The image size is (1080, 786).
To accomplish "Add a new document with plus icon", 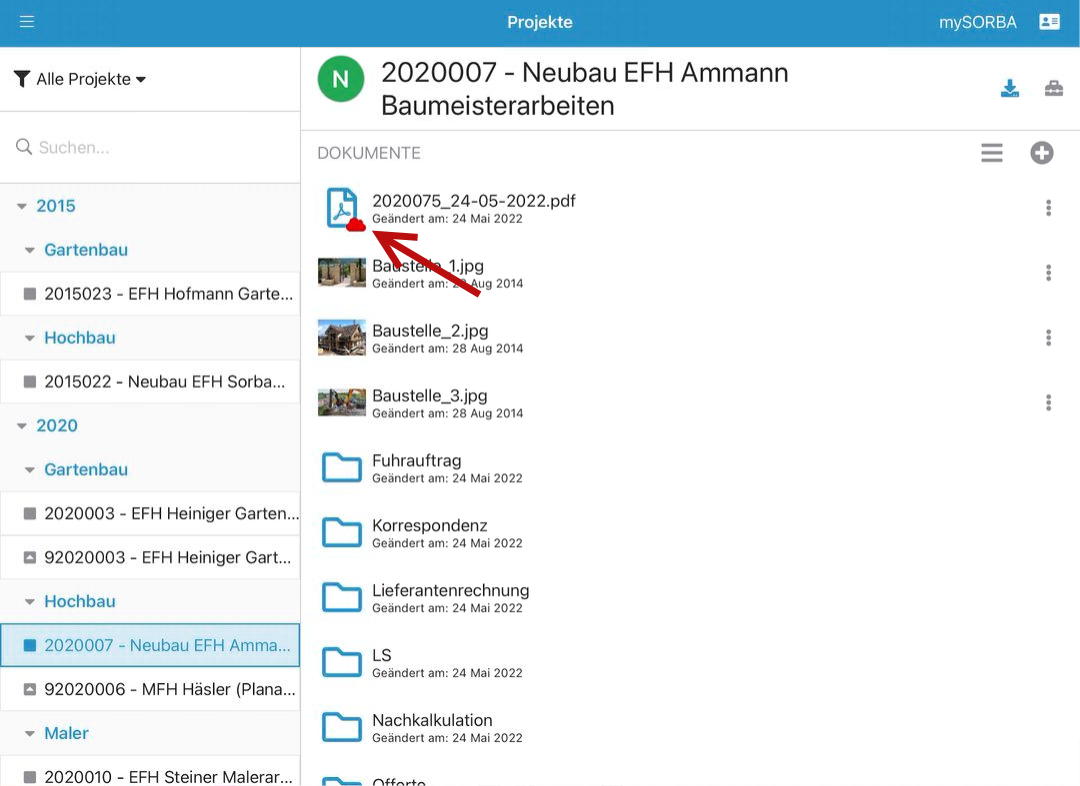I will 1042,153.
